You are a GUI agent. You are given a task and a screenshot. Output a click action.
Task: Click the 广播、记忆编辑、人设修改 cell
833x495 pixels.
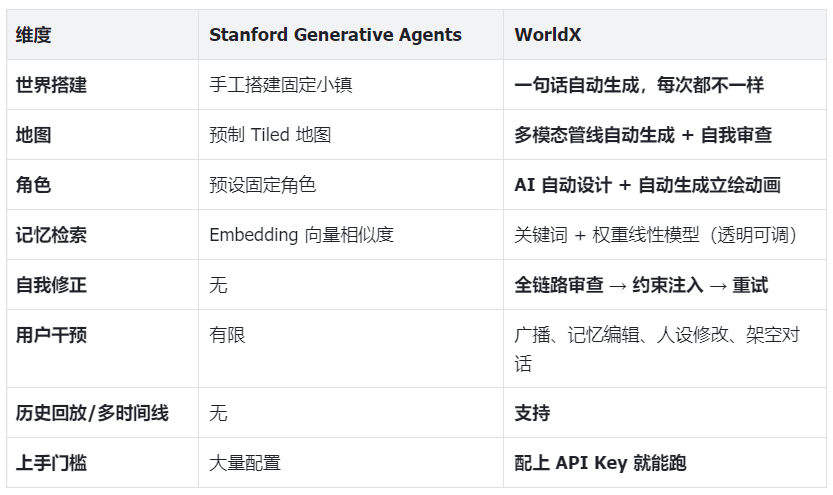(x=665, y=349)
